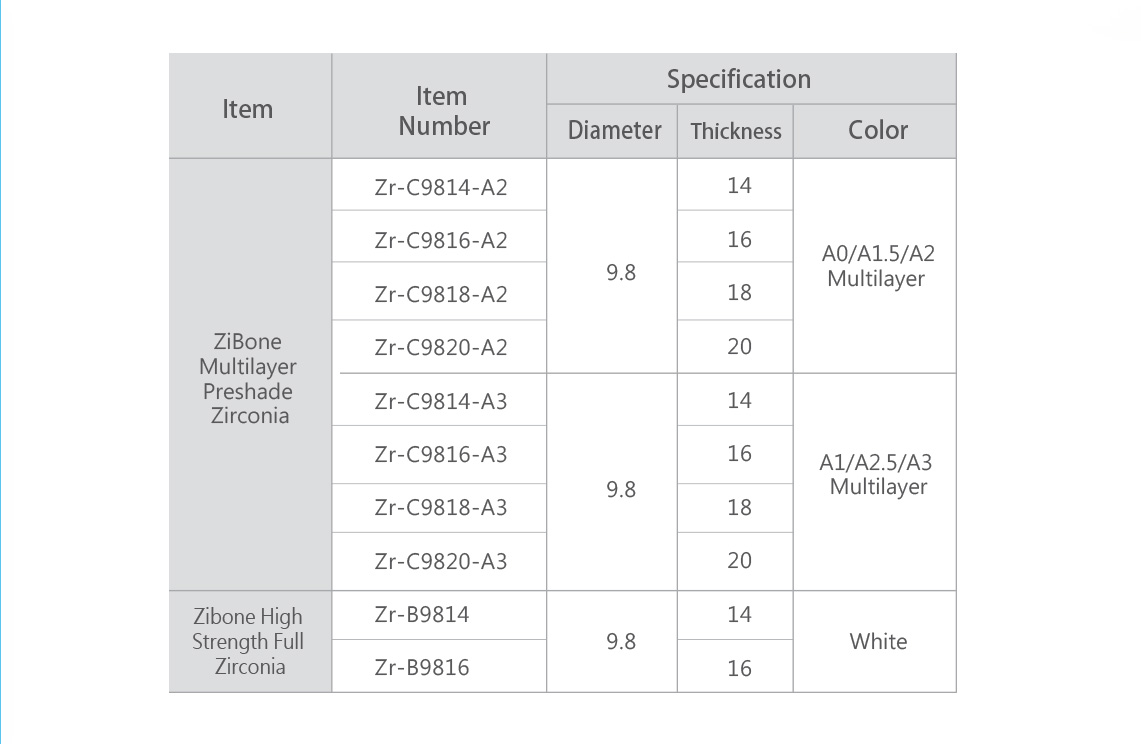Select the Zibone High Strength Full Zirconia cell

coord(250,641)
